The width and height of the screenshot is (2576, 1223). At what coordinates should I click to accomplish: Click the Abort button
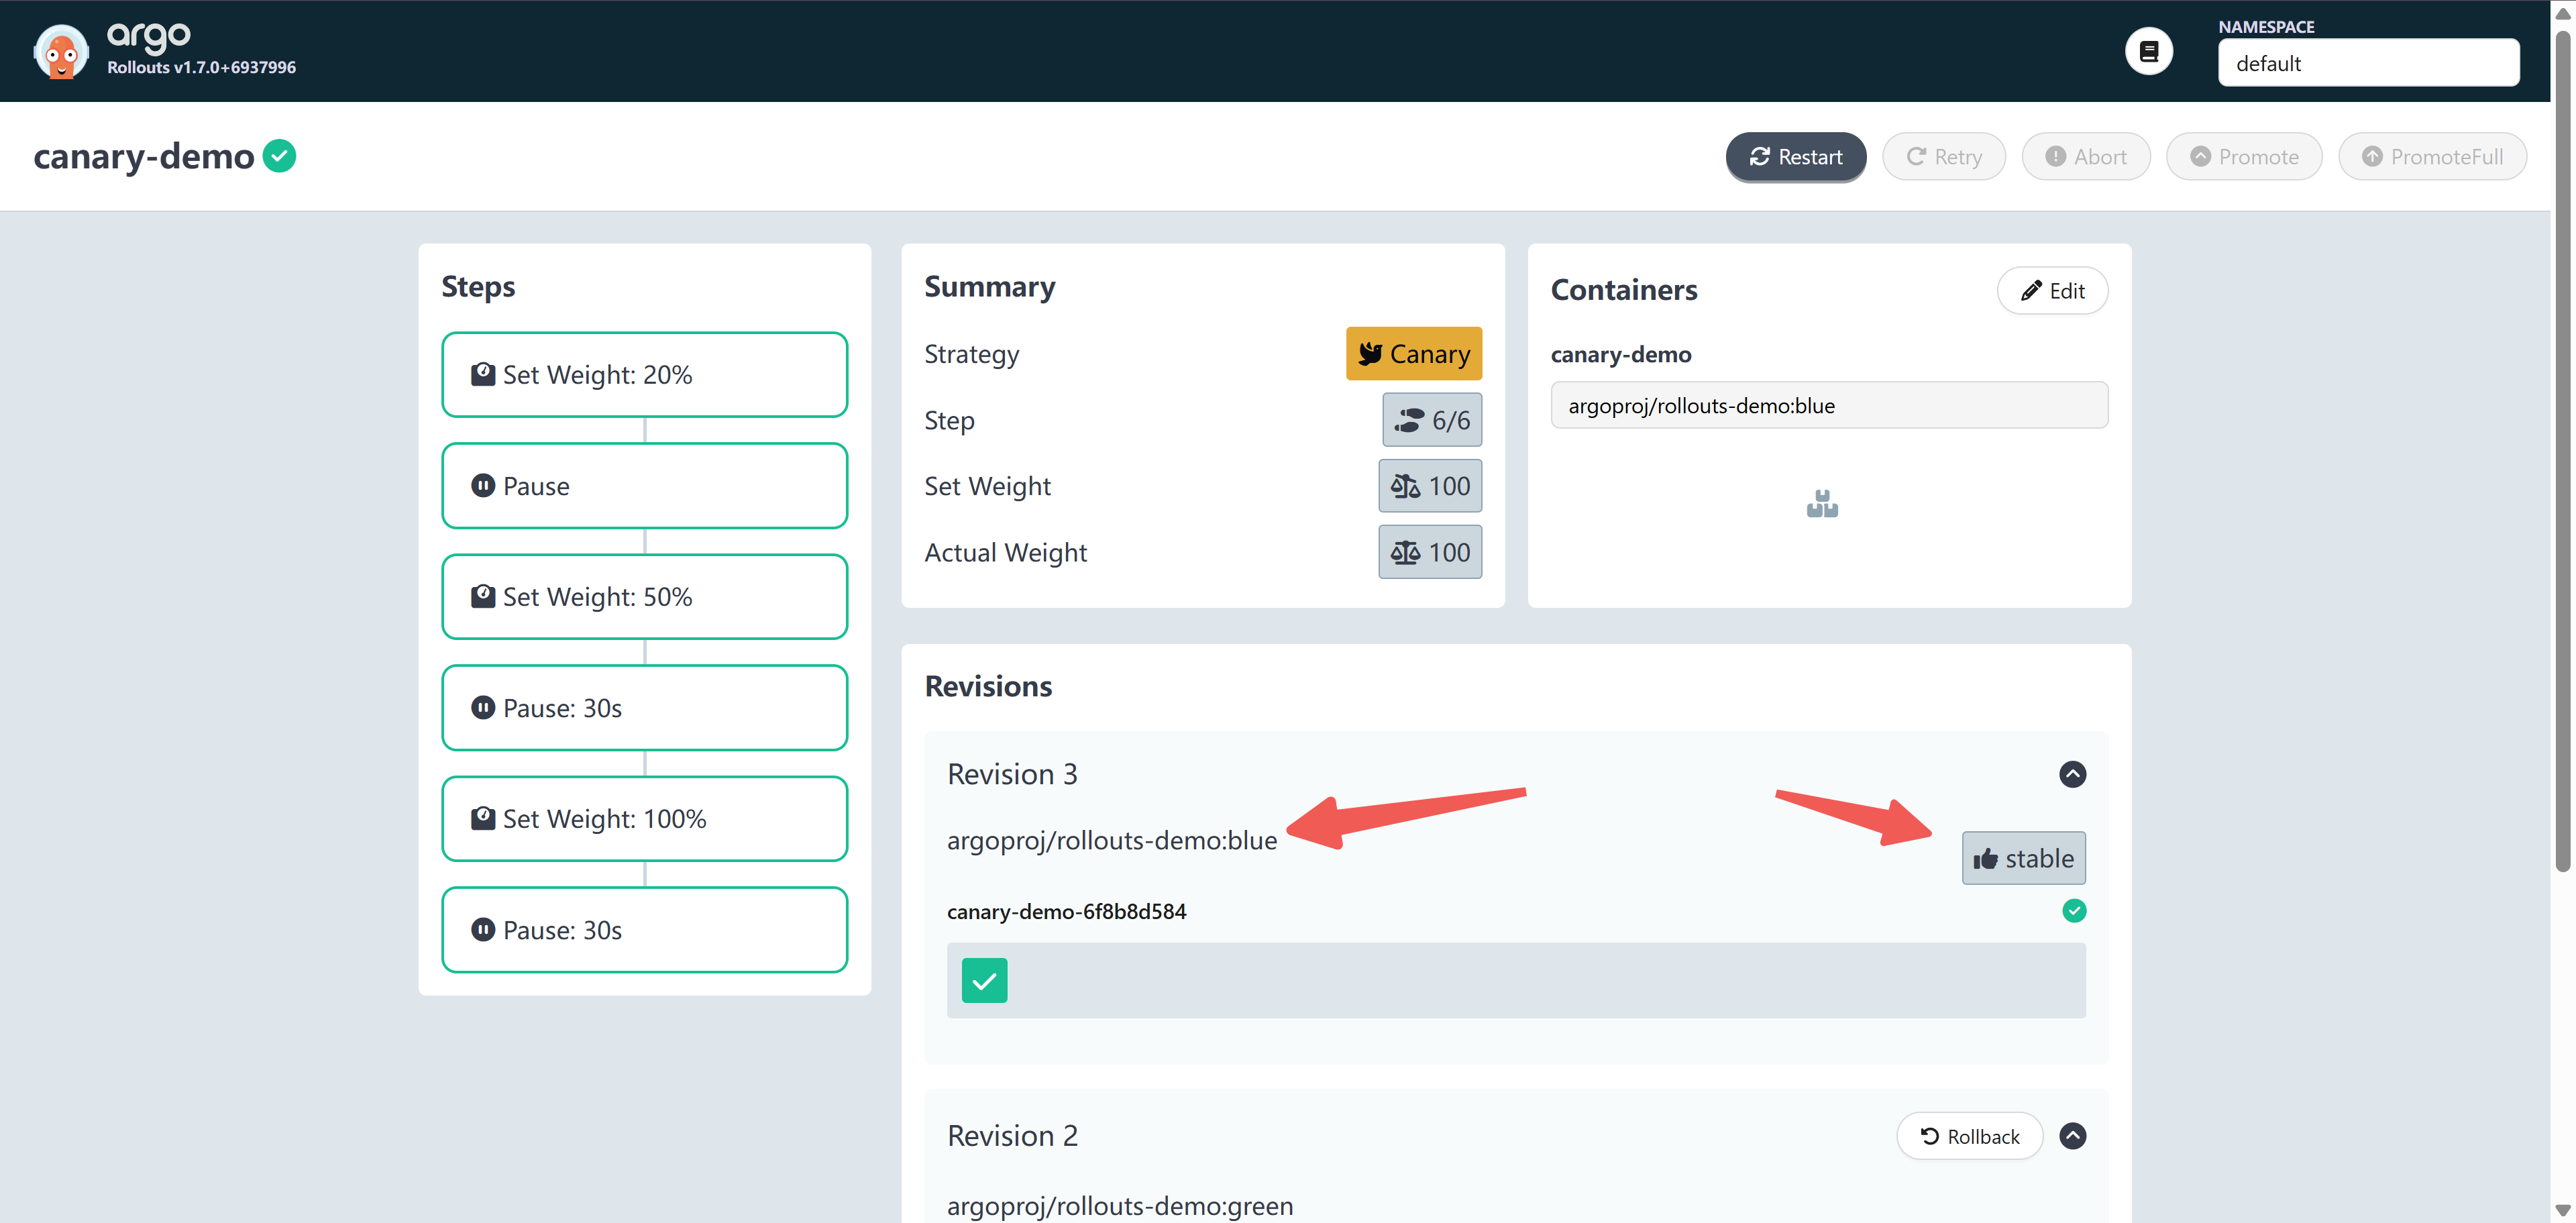(x=2085, y=157)
